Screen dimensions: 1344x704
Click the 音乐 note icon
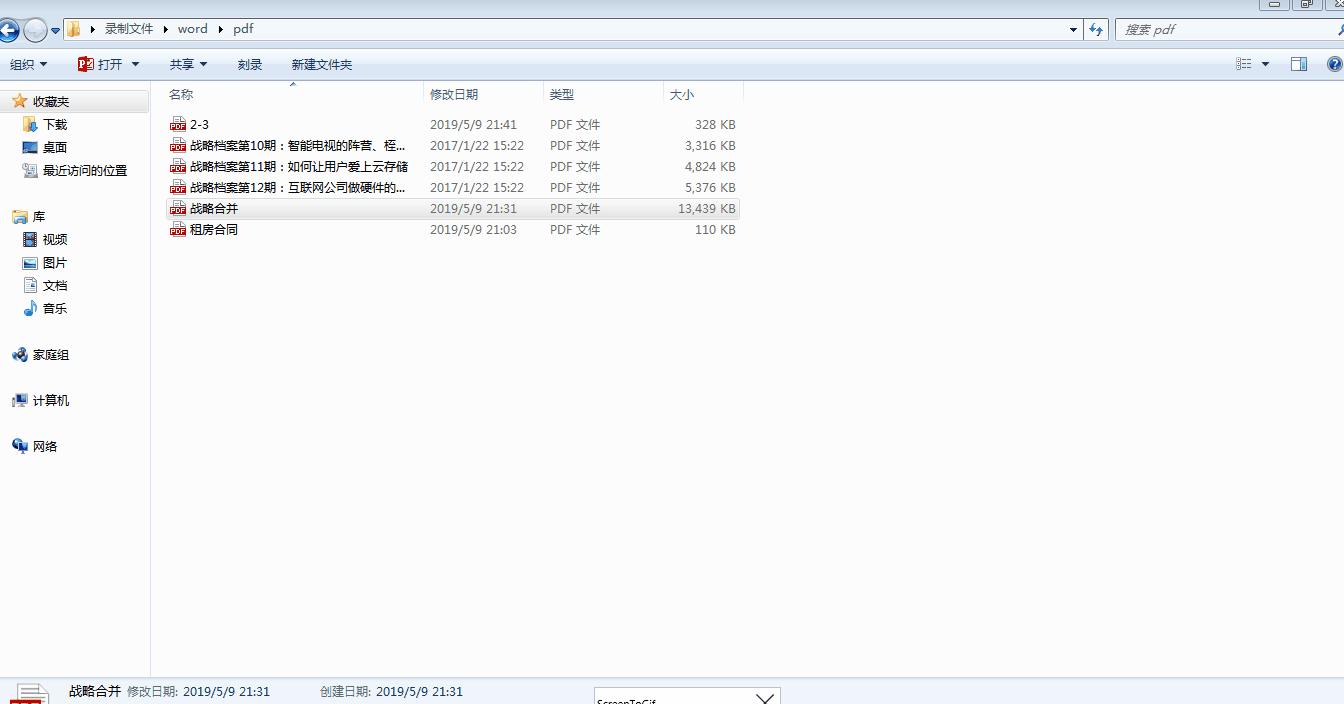[x=30, y=308]
